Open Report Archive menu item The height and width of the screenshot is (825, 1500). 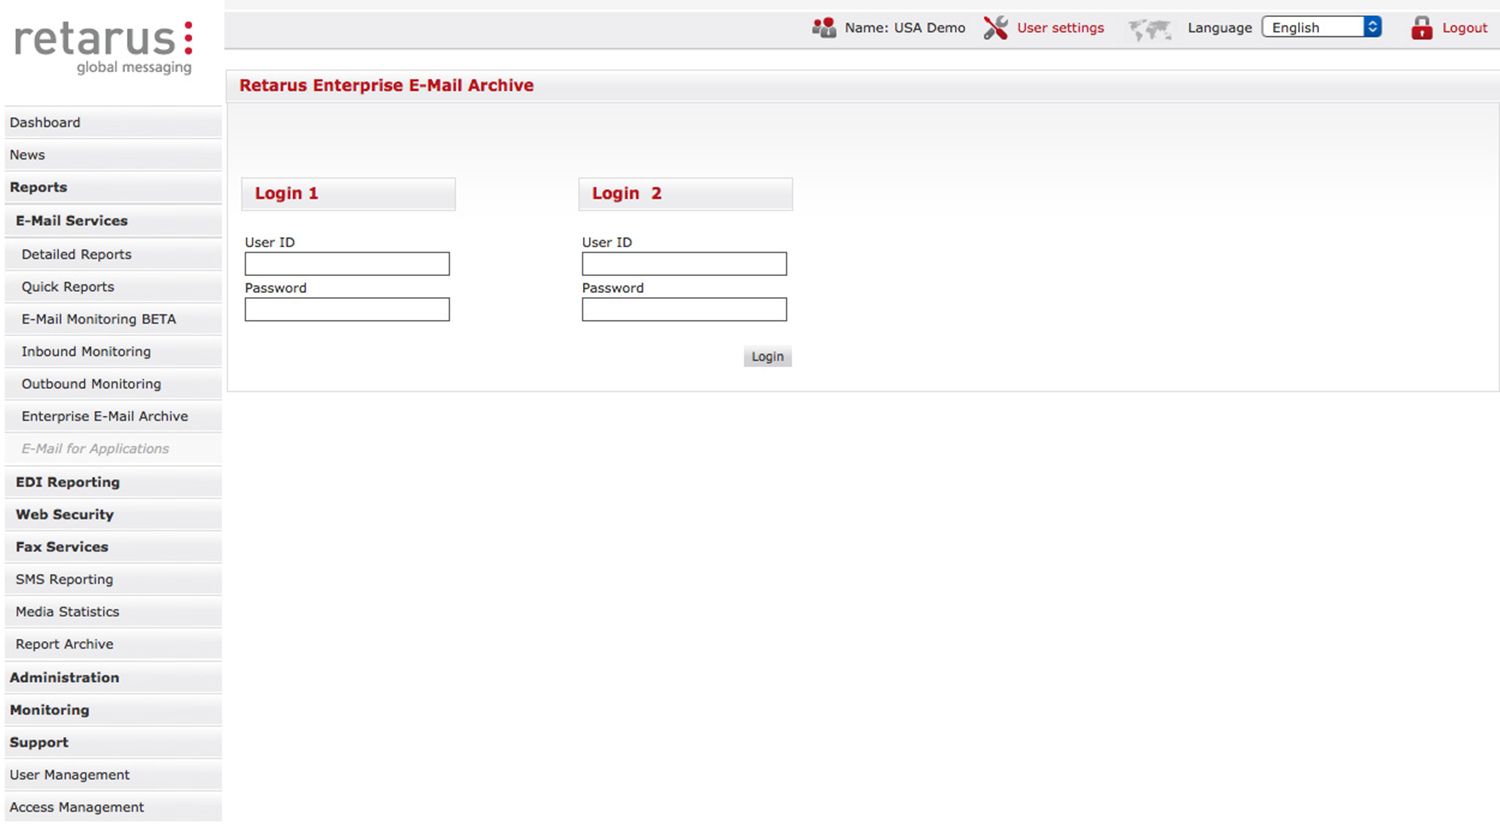click(x=113, y=644)
